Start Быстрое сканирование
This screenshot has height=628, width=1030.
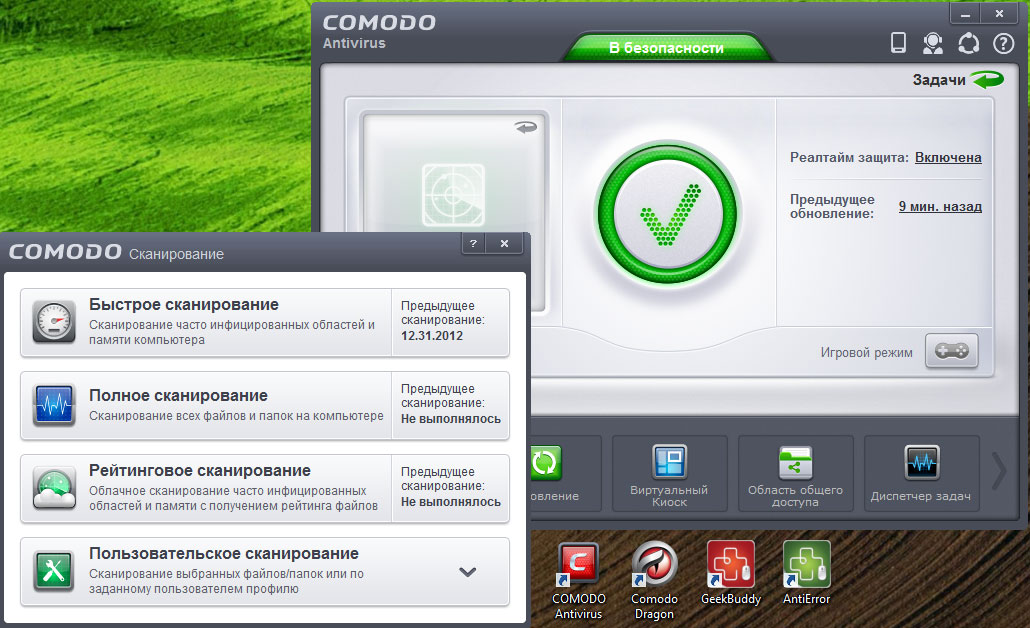coord(265,323)
